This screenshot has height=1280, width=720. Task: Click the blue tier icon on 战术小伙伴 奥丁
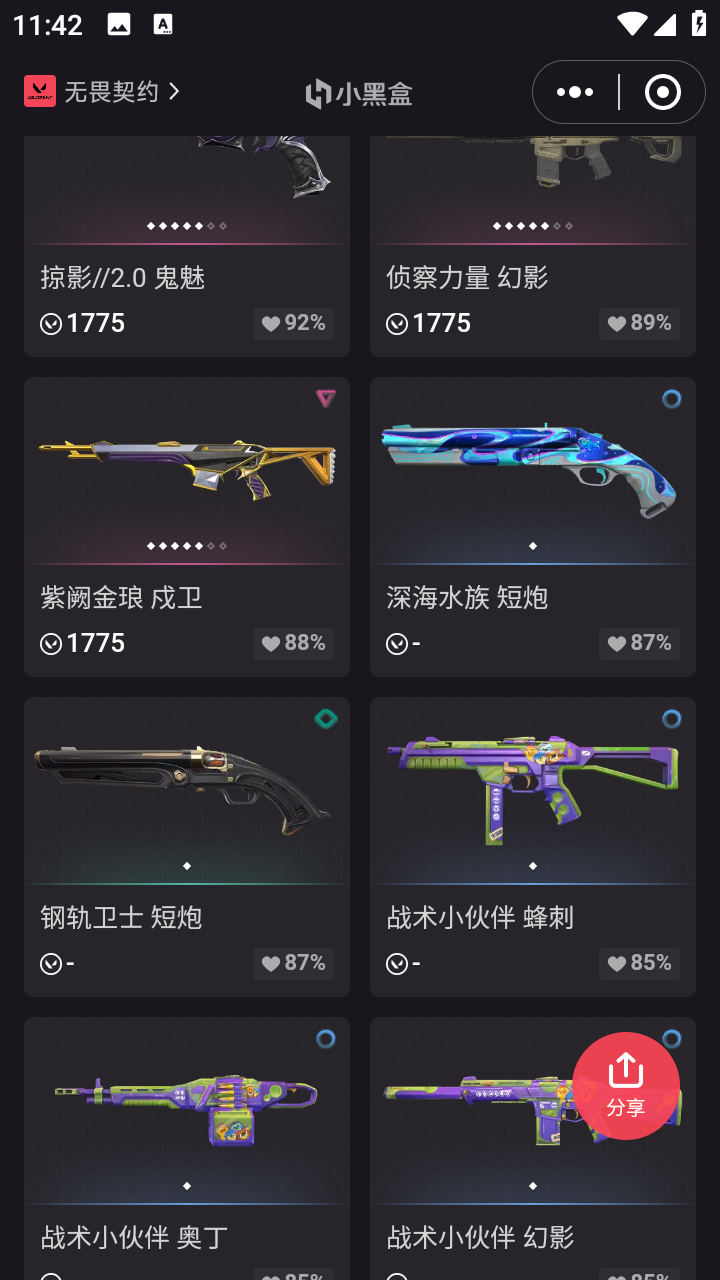(x=325, y=1039)
